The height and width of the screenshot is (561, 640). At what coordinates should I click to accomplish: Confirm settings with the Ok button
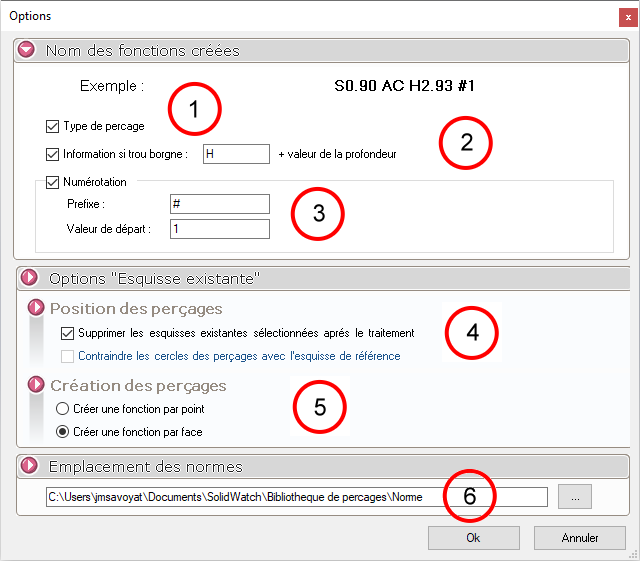point(473,538)
